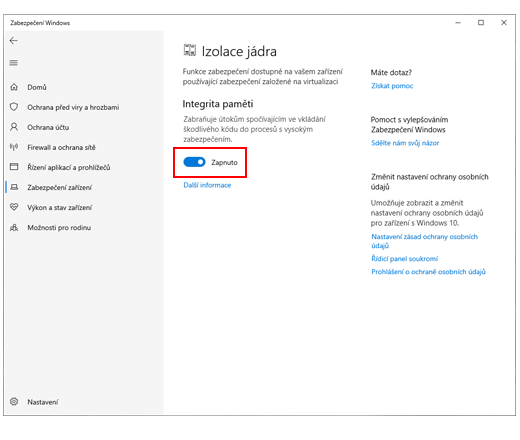520x440 pixels.
Task: Toggle the Integrita paměti switch off
Action: tap(194, 162)
